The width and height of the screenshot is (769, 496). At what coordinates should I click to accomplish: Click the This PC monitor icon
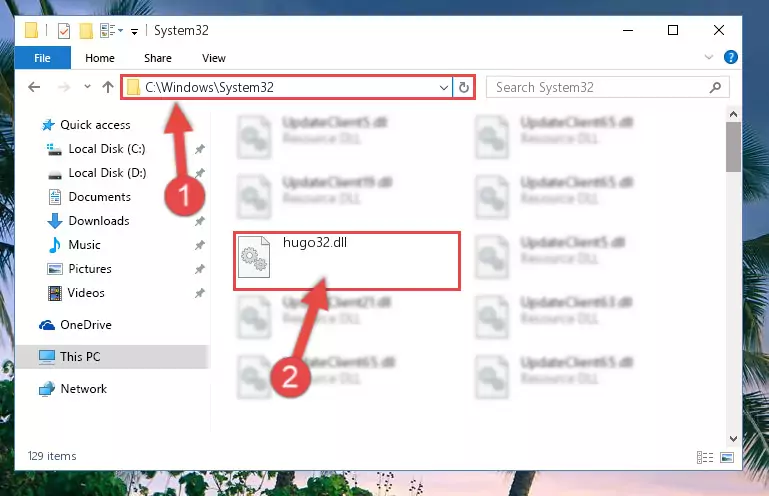point(47,357)
